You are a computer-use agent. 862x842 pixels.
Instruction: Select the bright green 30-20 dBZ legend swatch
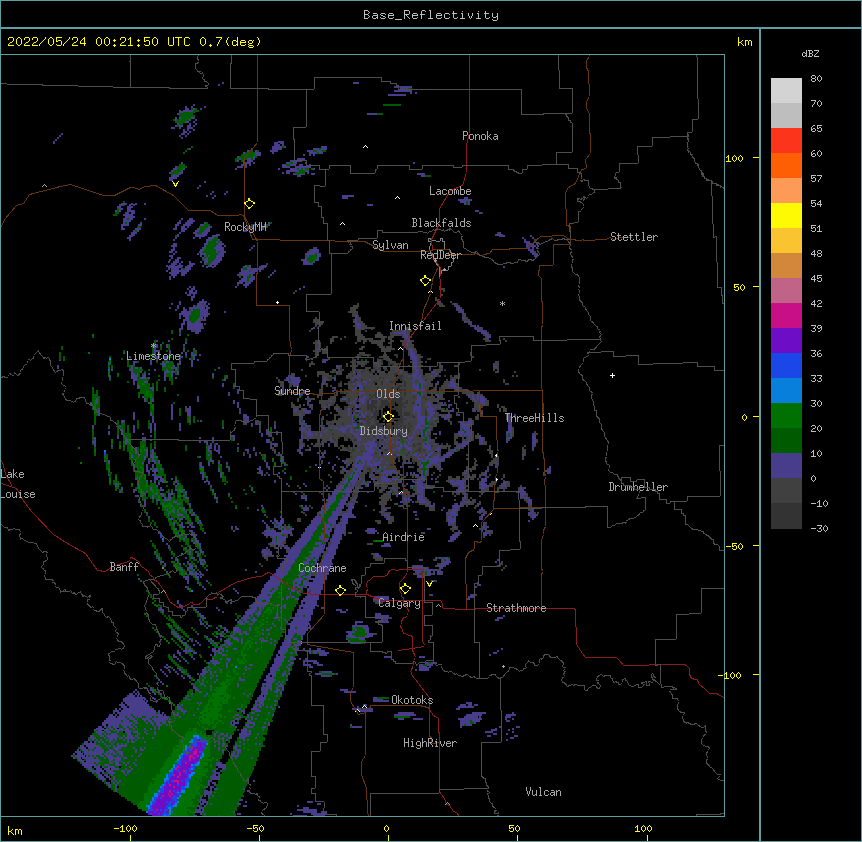point(786,416)
